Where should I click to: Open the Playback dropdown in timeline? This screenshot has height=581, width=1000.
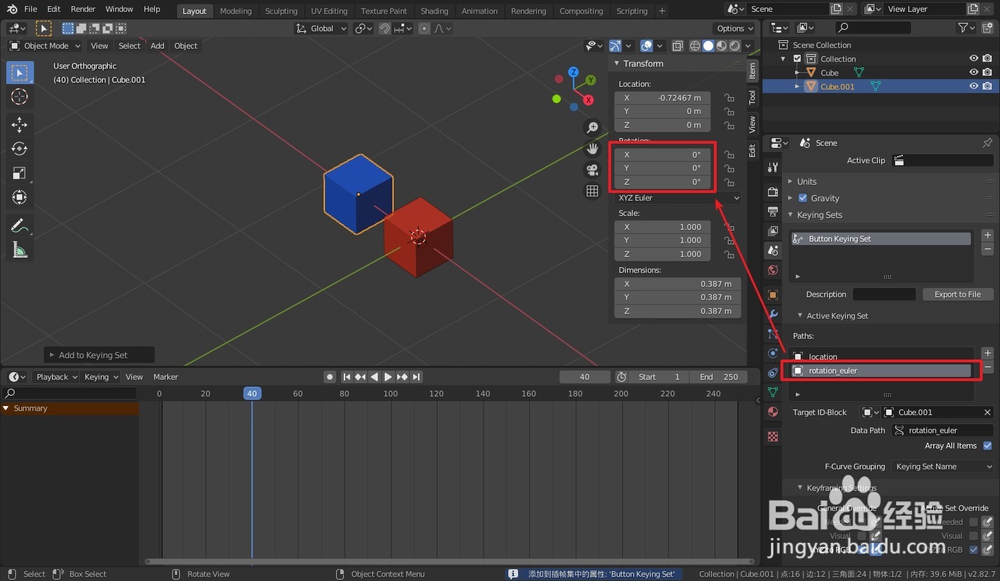pos(56,377)
